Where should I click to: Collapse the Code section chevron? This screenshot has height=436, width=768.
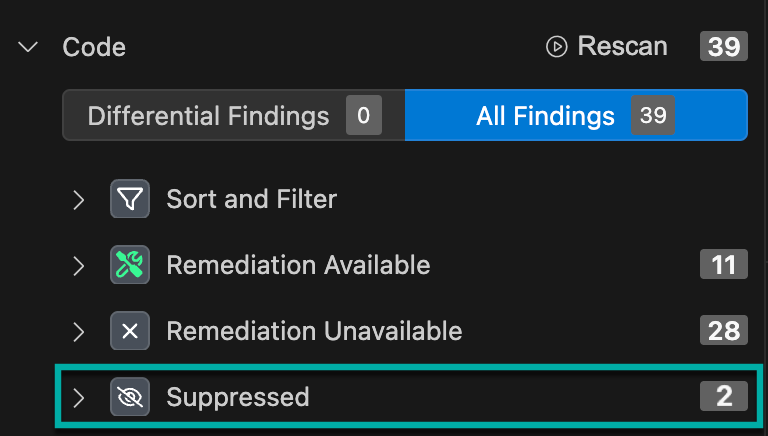click(x=29, y=46)
